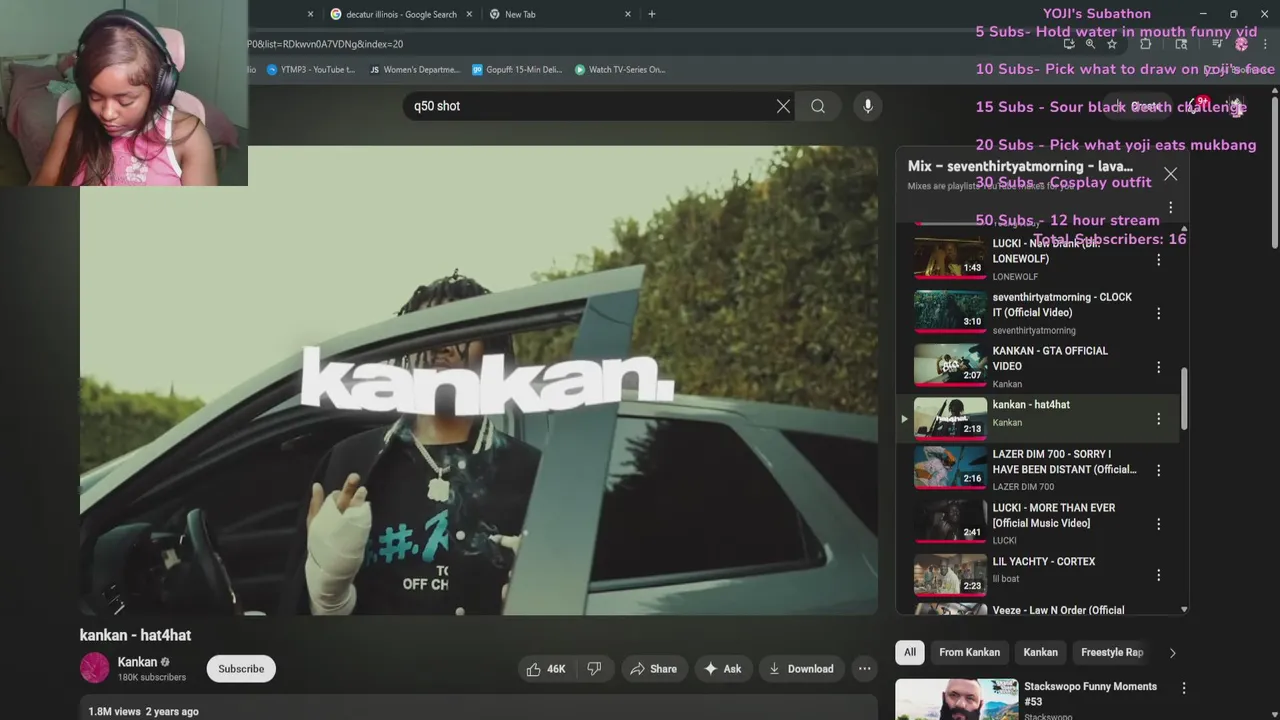Download the video
The image size is (1280, 720).
[801, 669]
